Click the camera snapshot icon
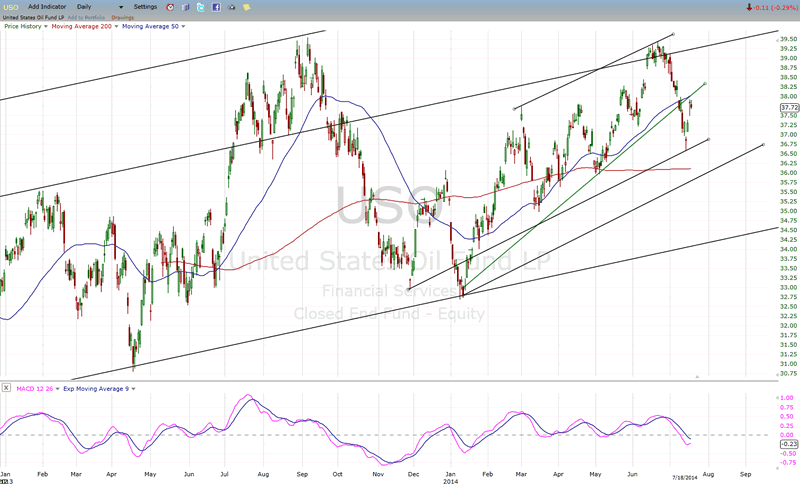The height and width of the screenshot is (485, 800). point(232,7)
